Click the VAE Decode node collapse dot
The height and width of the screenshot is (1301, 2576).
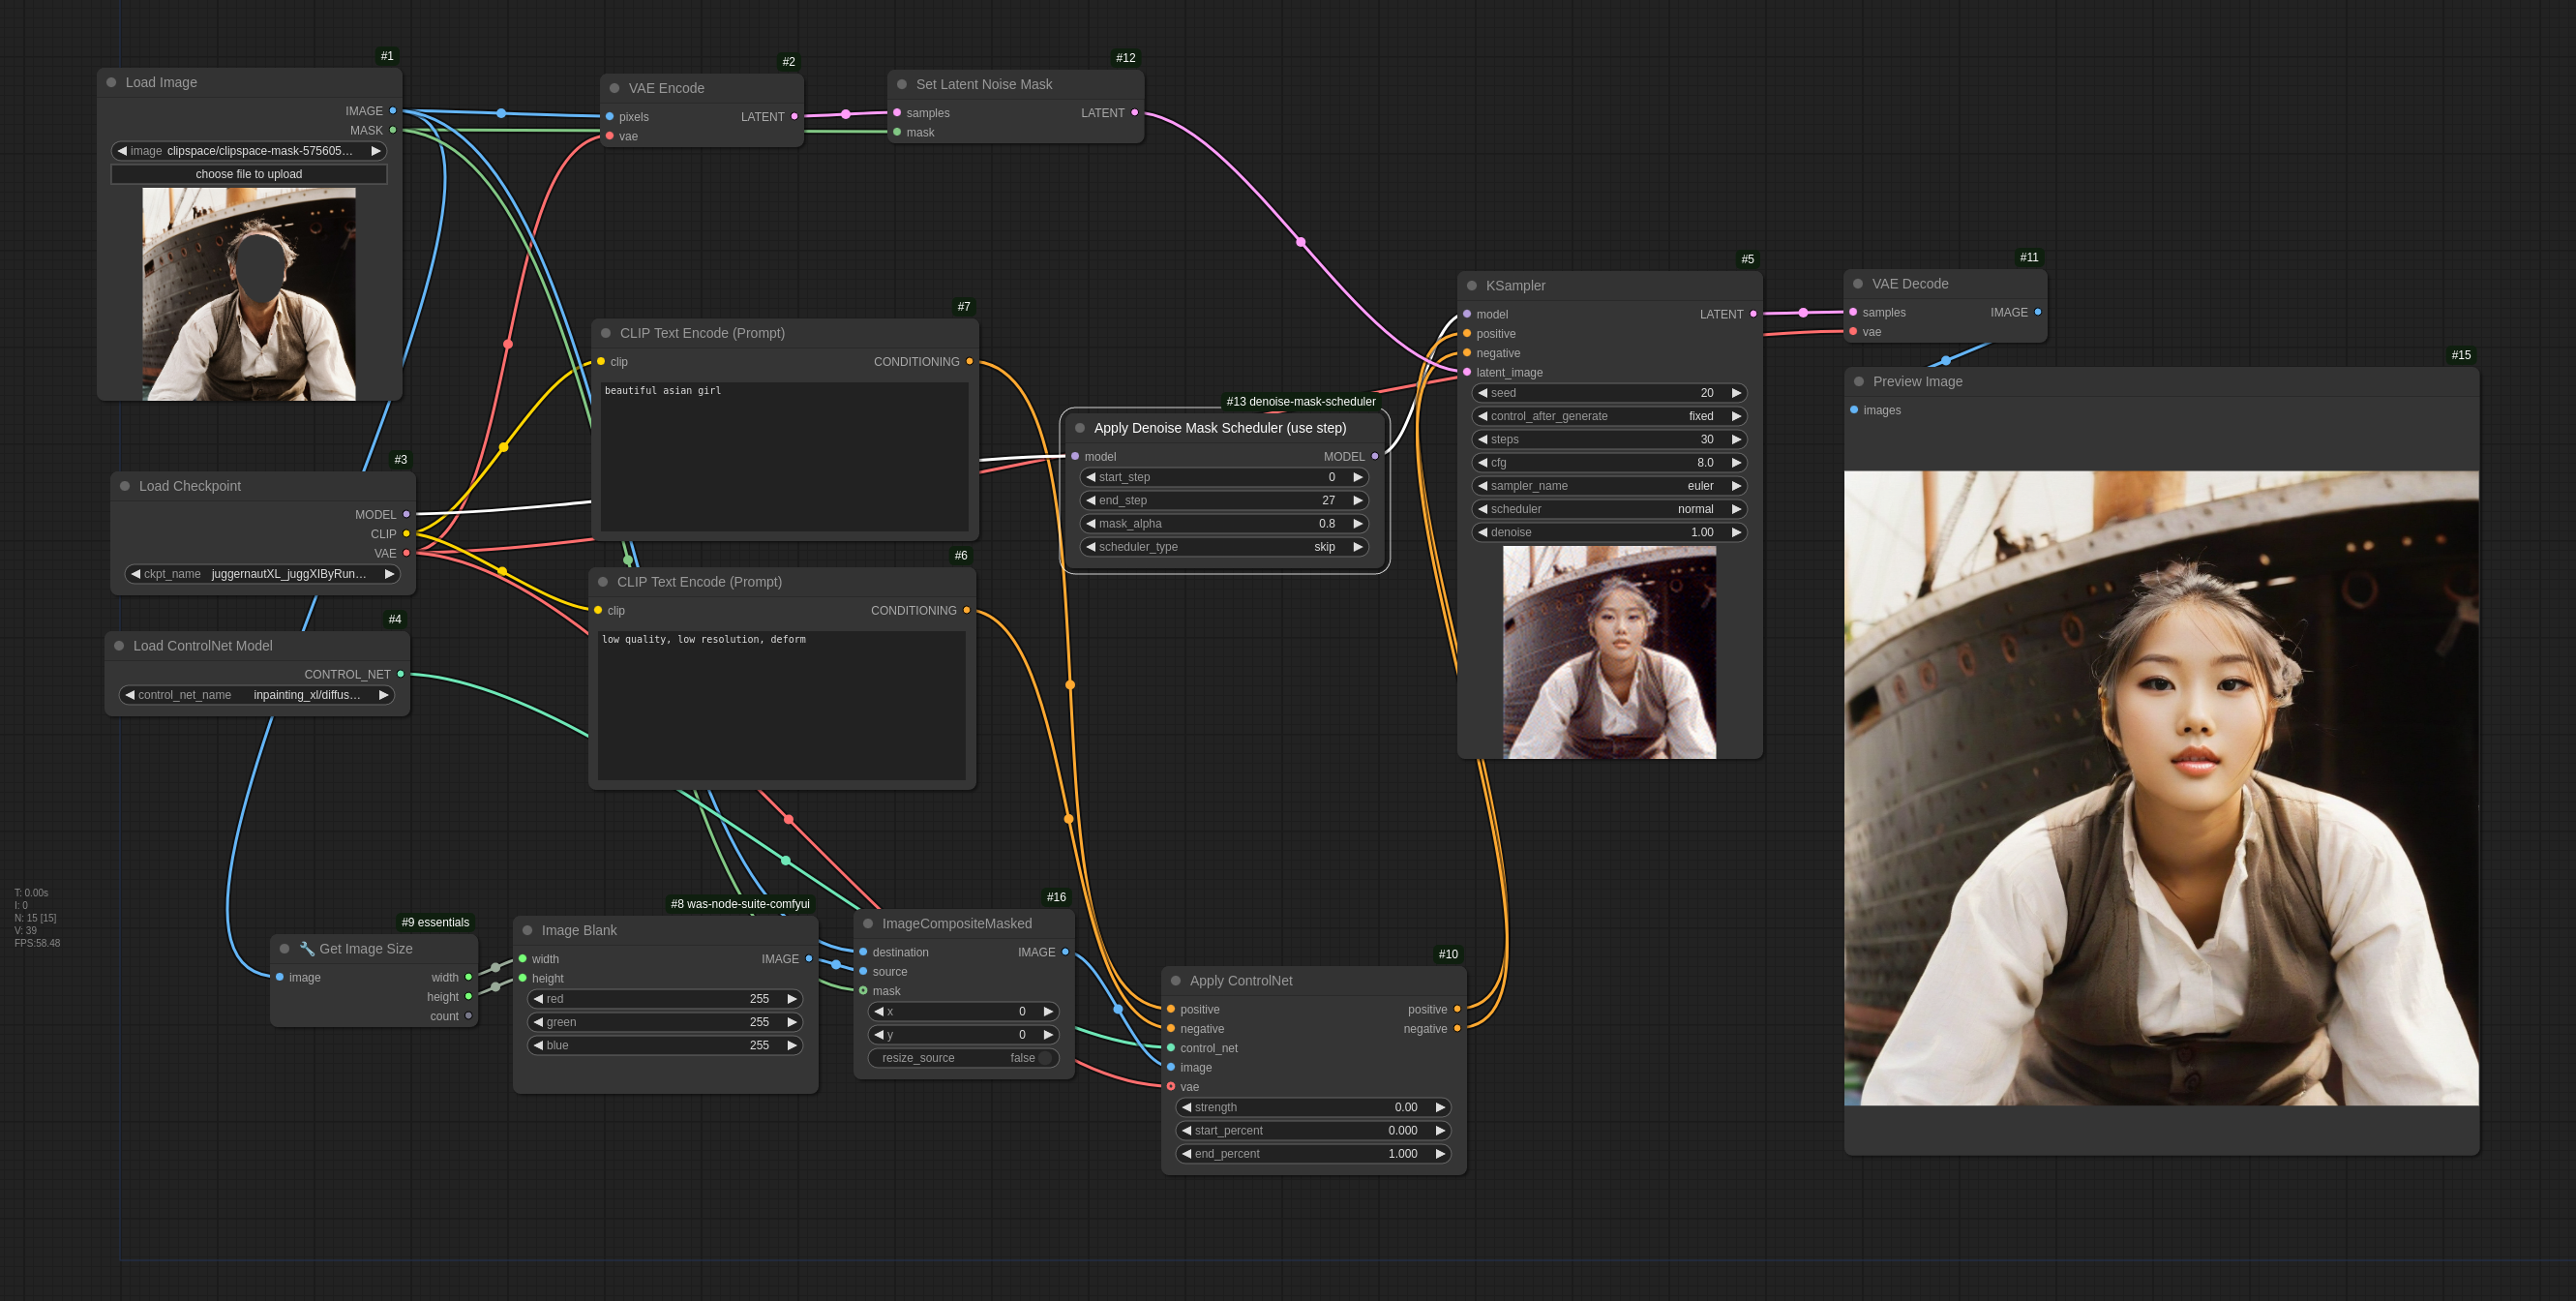click(1857, 284)
